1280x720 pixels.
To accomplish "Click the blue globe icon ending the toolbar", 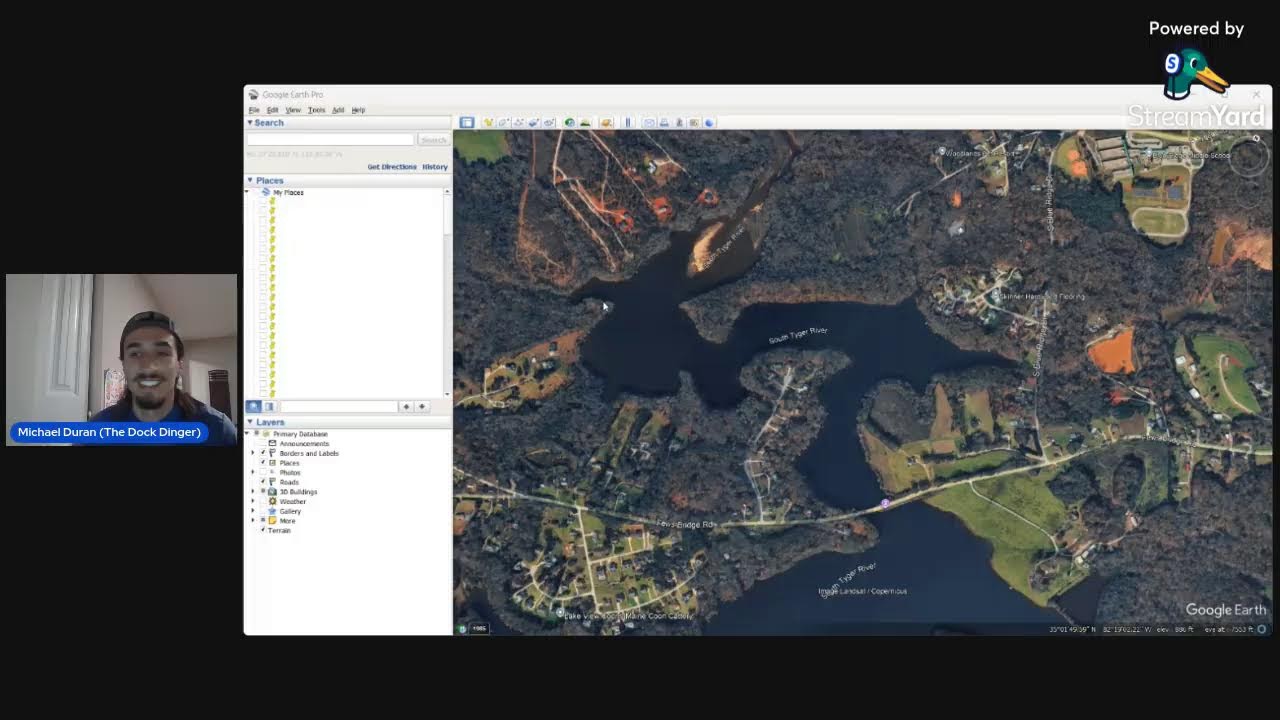I will (709, 122).
